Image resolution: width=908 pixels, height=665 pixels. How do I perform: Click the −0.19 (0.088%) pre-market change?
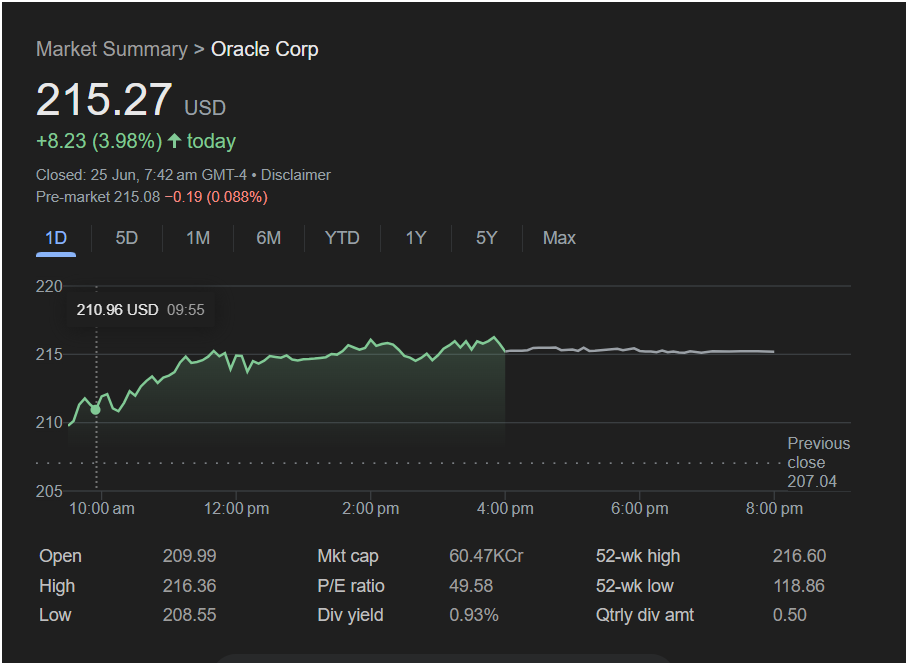click(216, 197)
